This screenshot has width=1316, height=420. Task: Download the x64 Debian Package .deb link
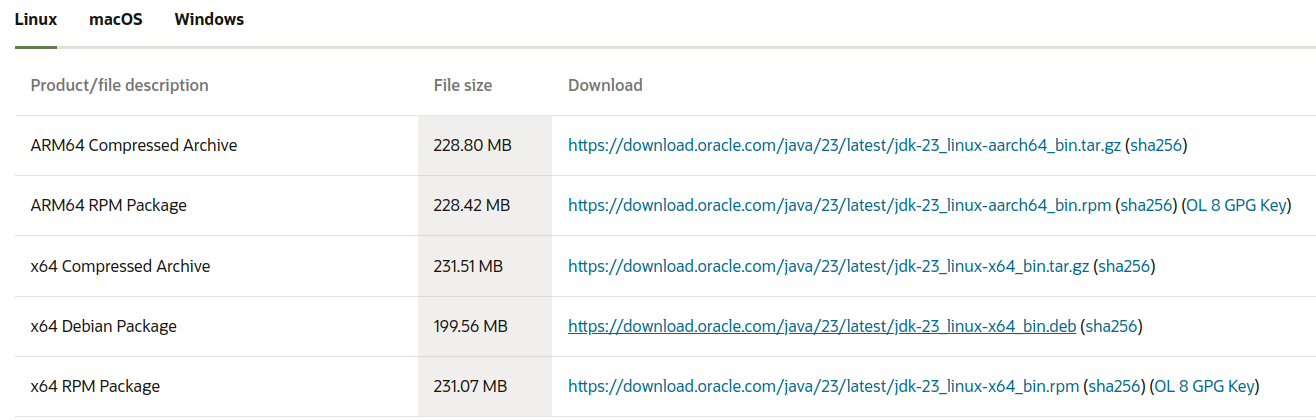click(823, 326)
